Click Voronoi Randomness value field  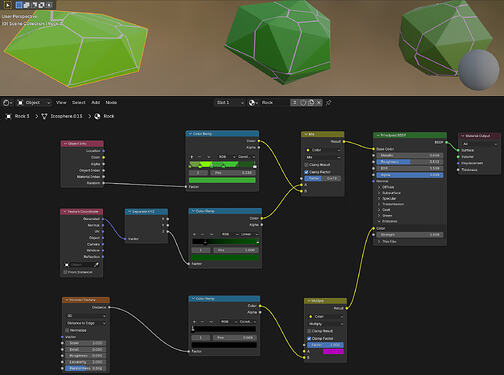click(x=86, y=369)
